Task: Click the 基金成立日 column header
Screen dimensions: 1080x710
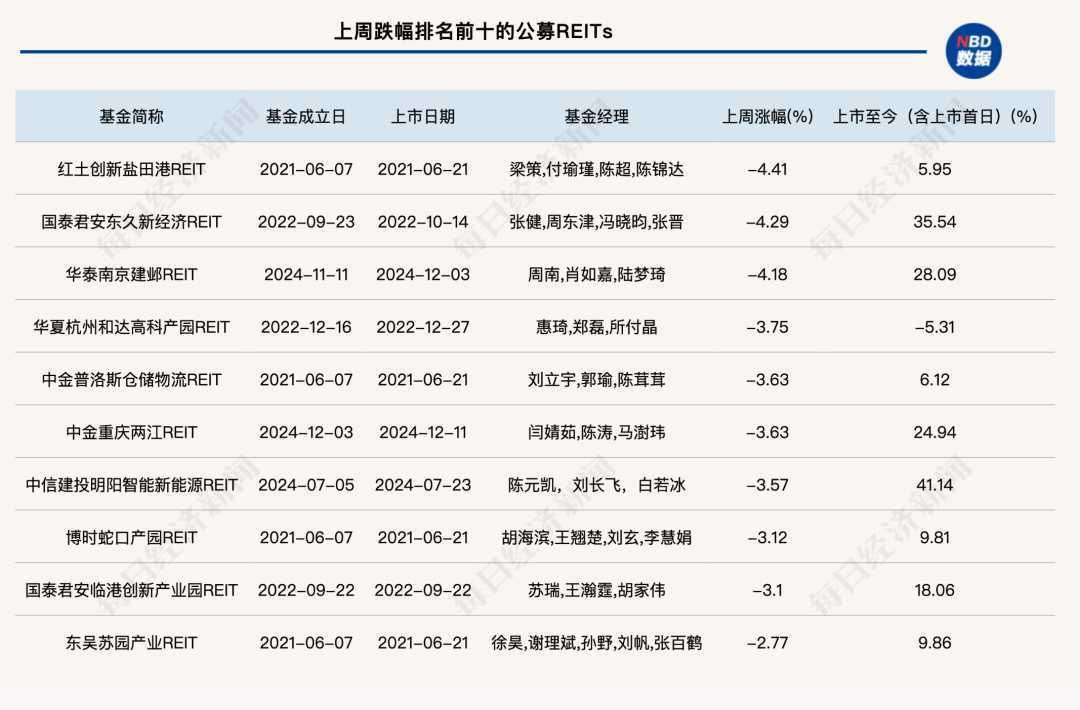Action: click(306, 116)
